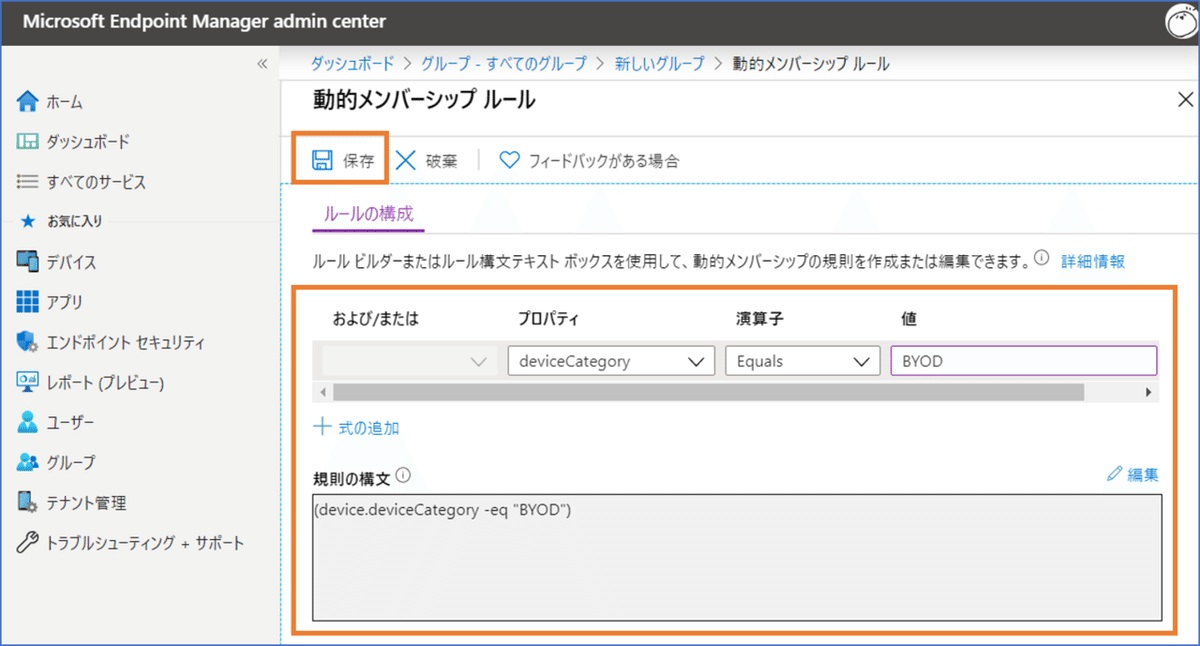
Task: Open the および/または dropdown
Action: pos(410,361)
